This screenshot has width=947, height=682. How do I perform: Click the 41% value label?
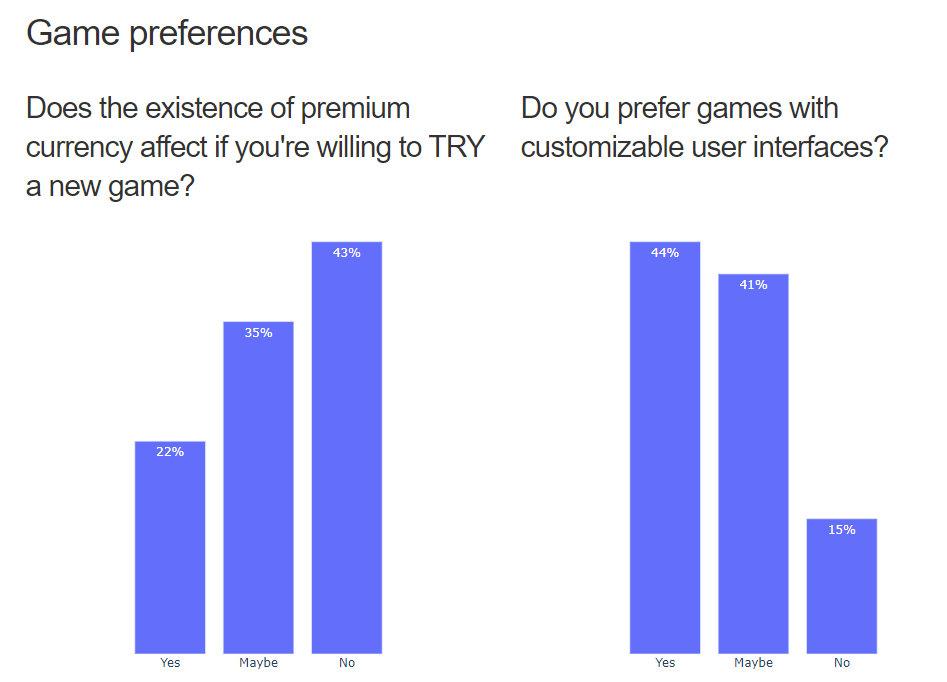[x=753, y=285]
